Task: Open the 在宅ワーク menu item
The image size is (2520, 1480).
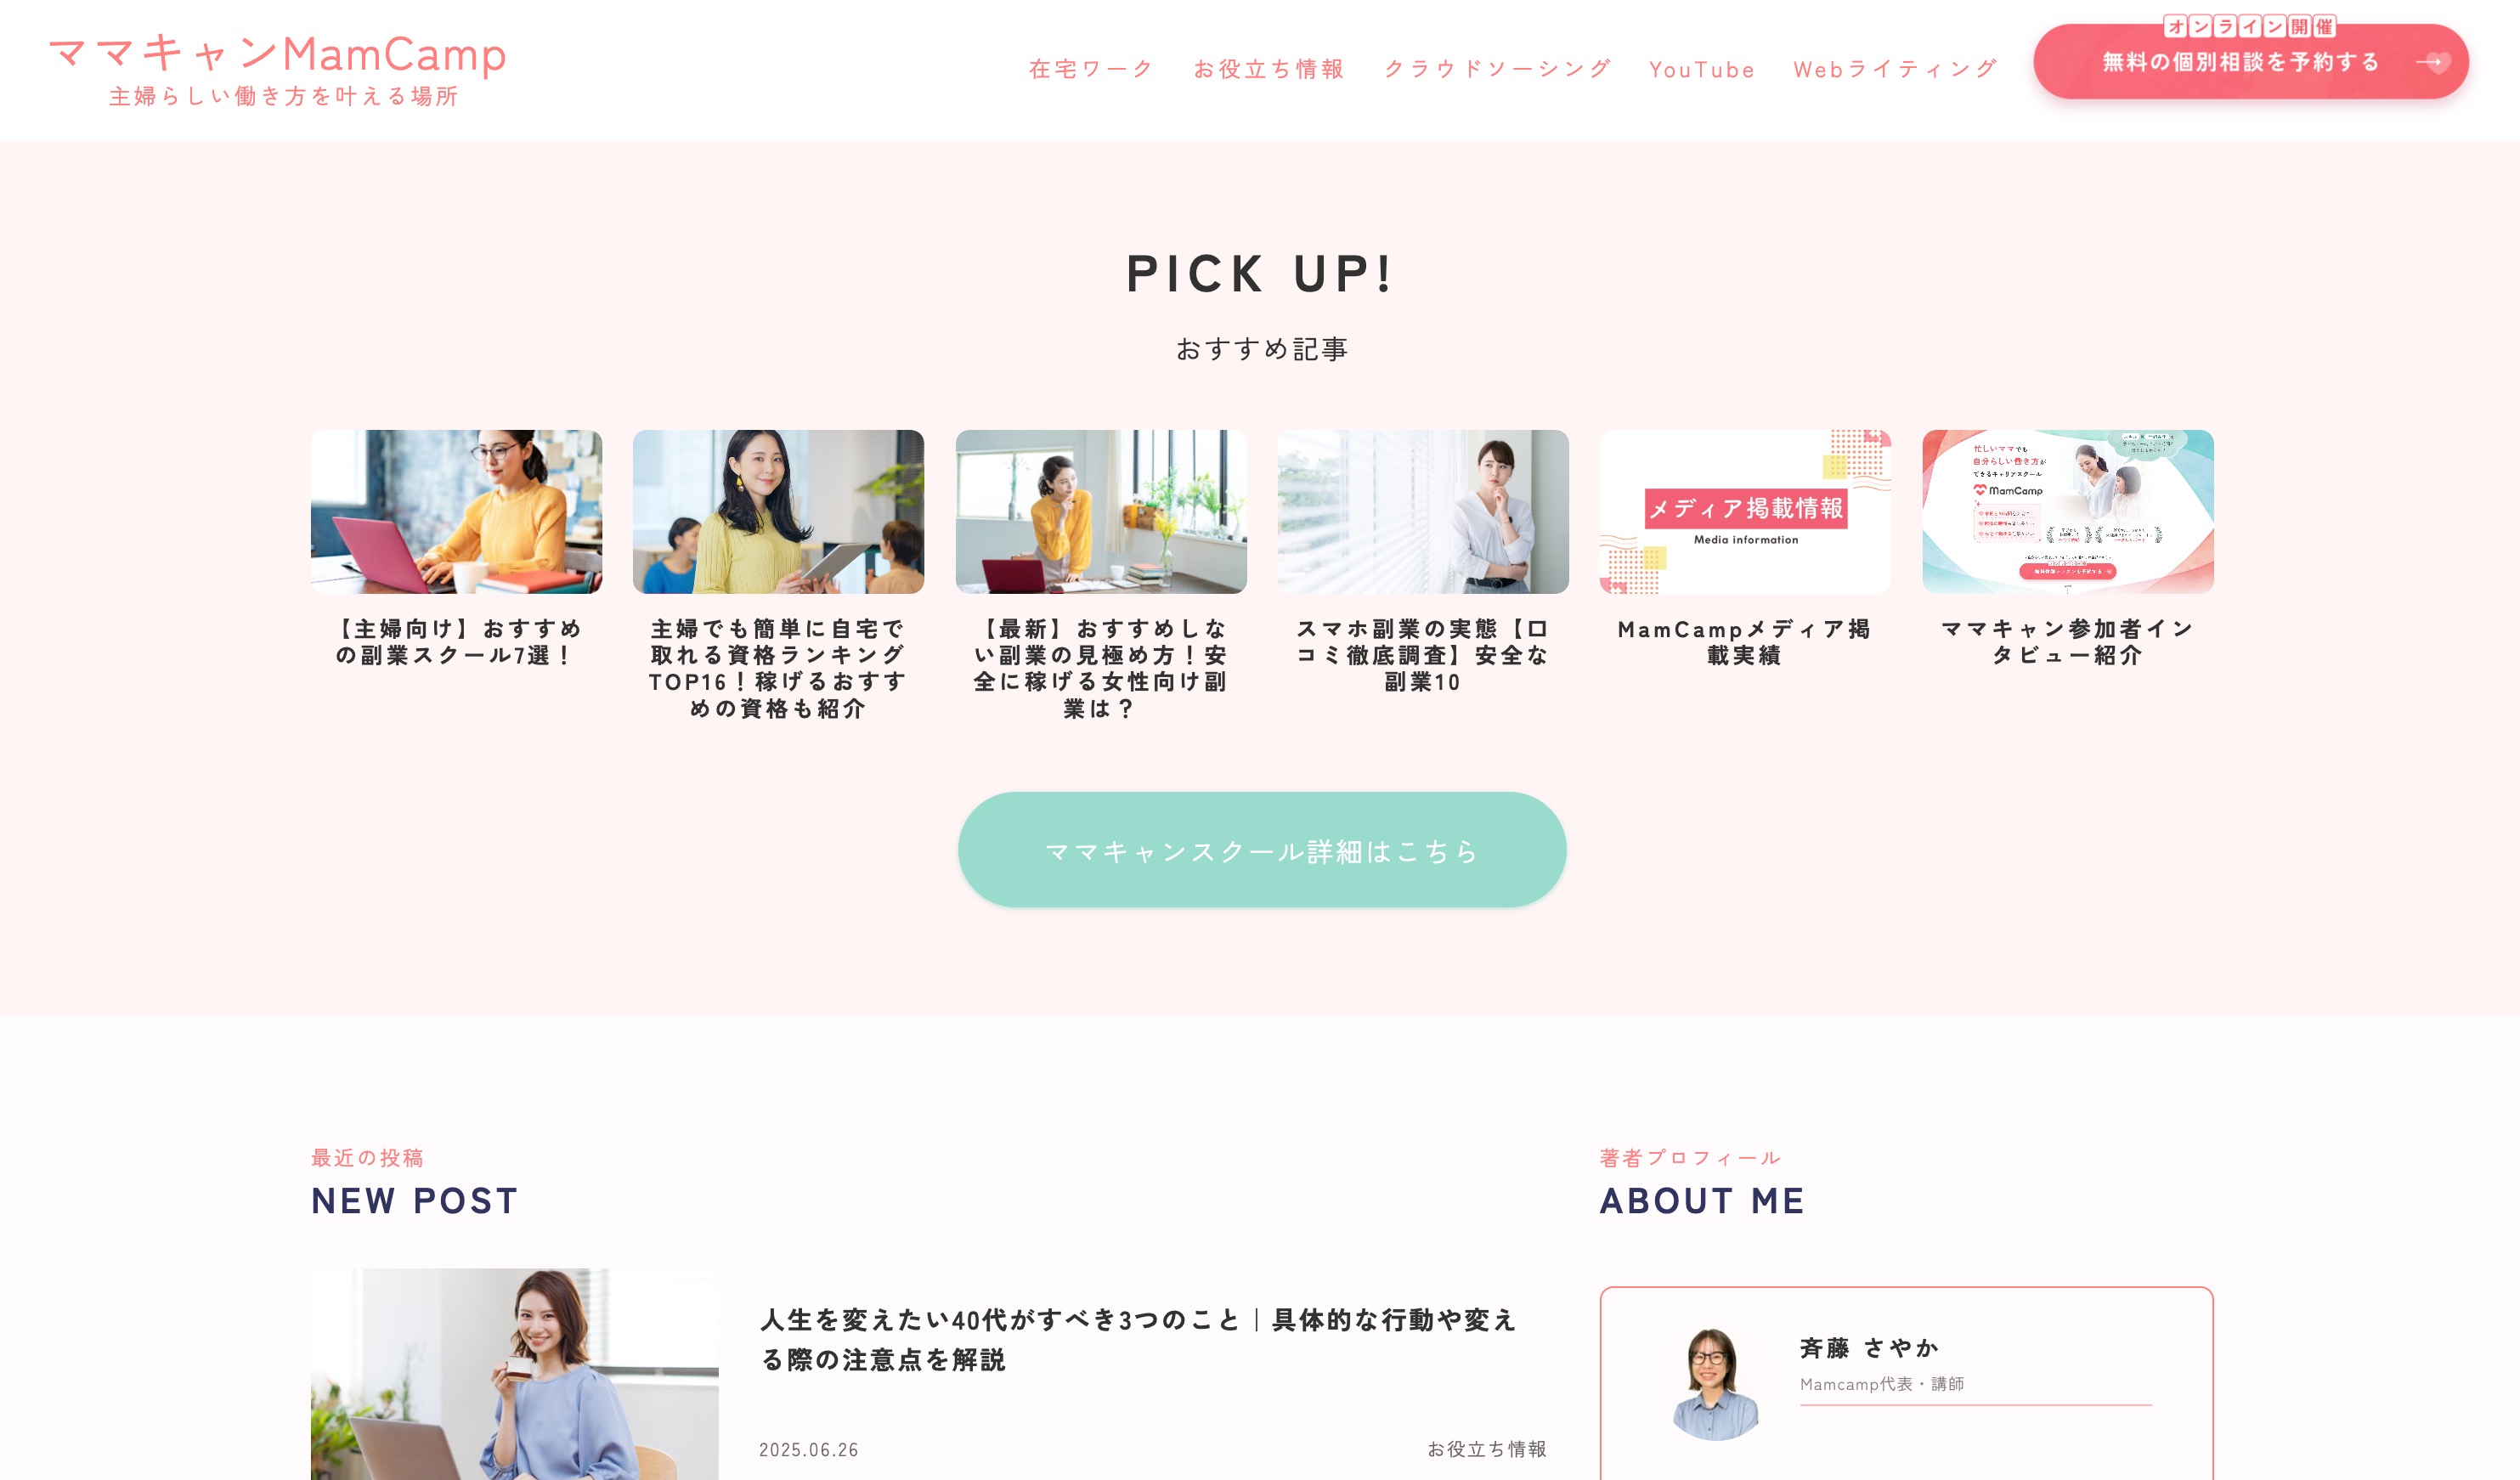Action: 1090,69
